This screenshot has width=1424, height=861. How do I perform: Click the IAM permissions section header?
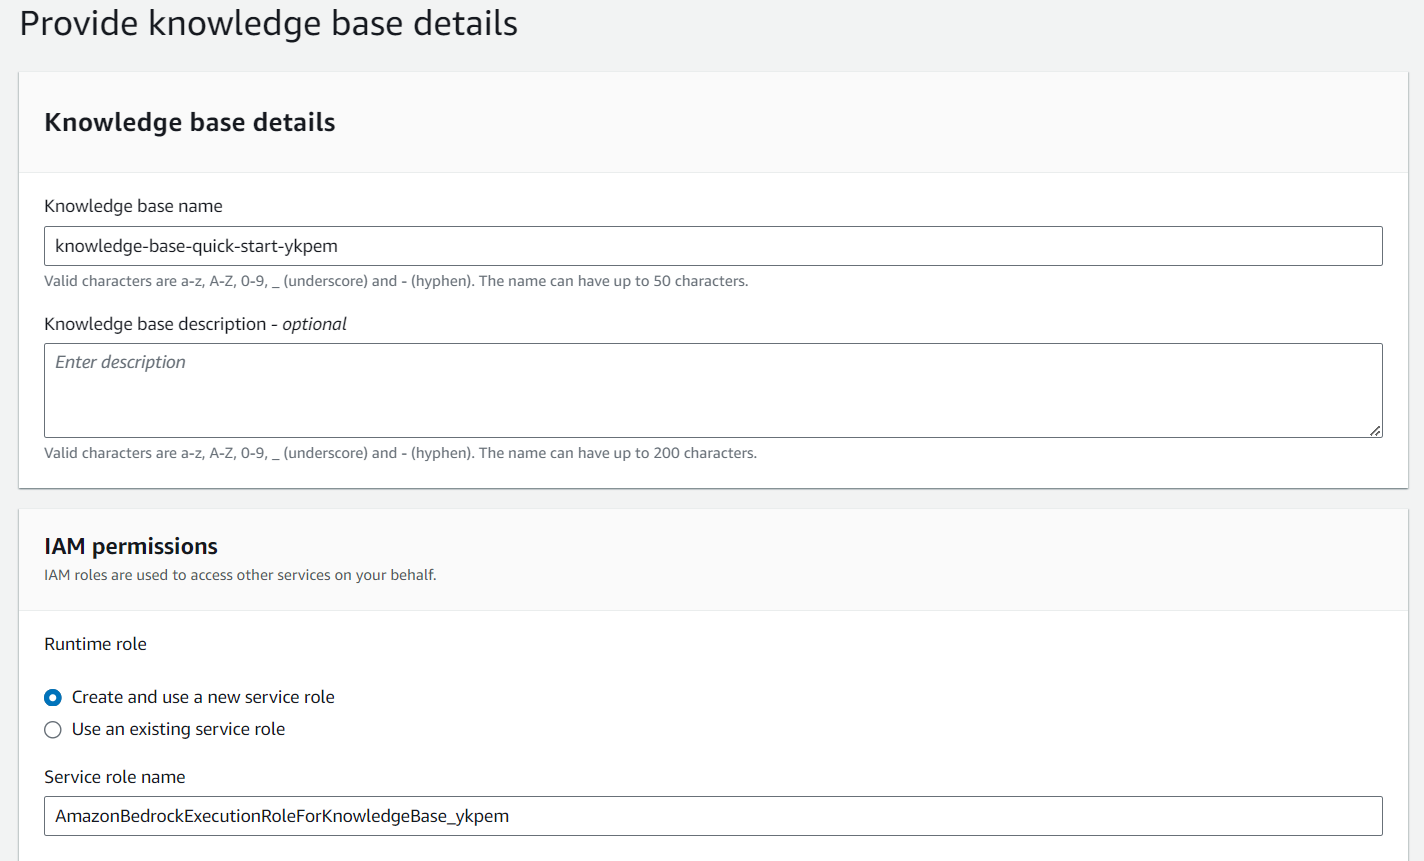click(x=130, y=546)
